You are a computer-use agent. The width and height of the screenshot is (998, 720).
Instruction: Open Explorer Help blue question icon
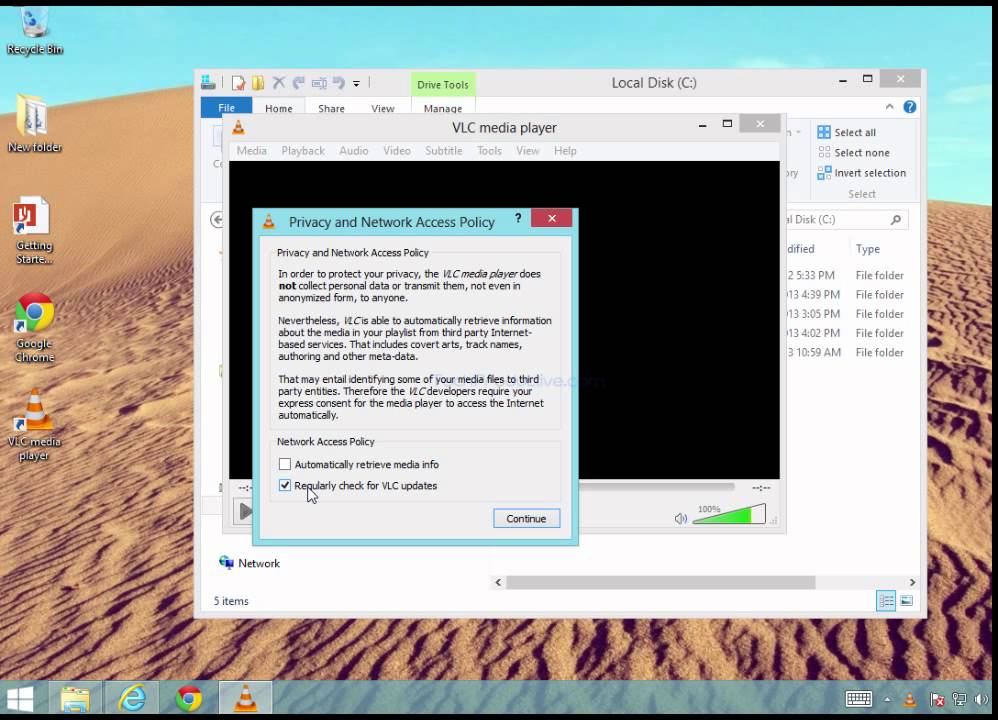(x=910, y=107)
